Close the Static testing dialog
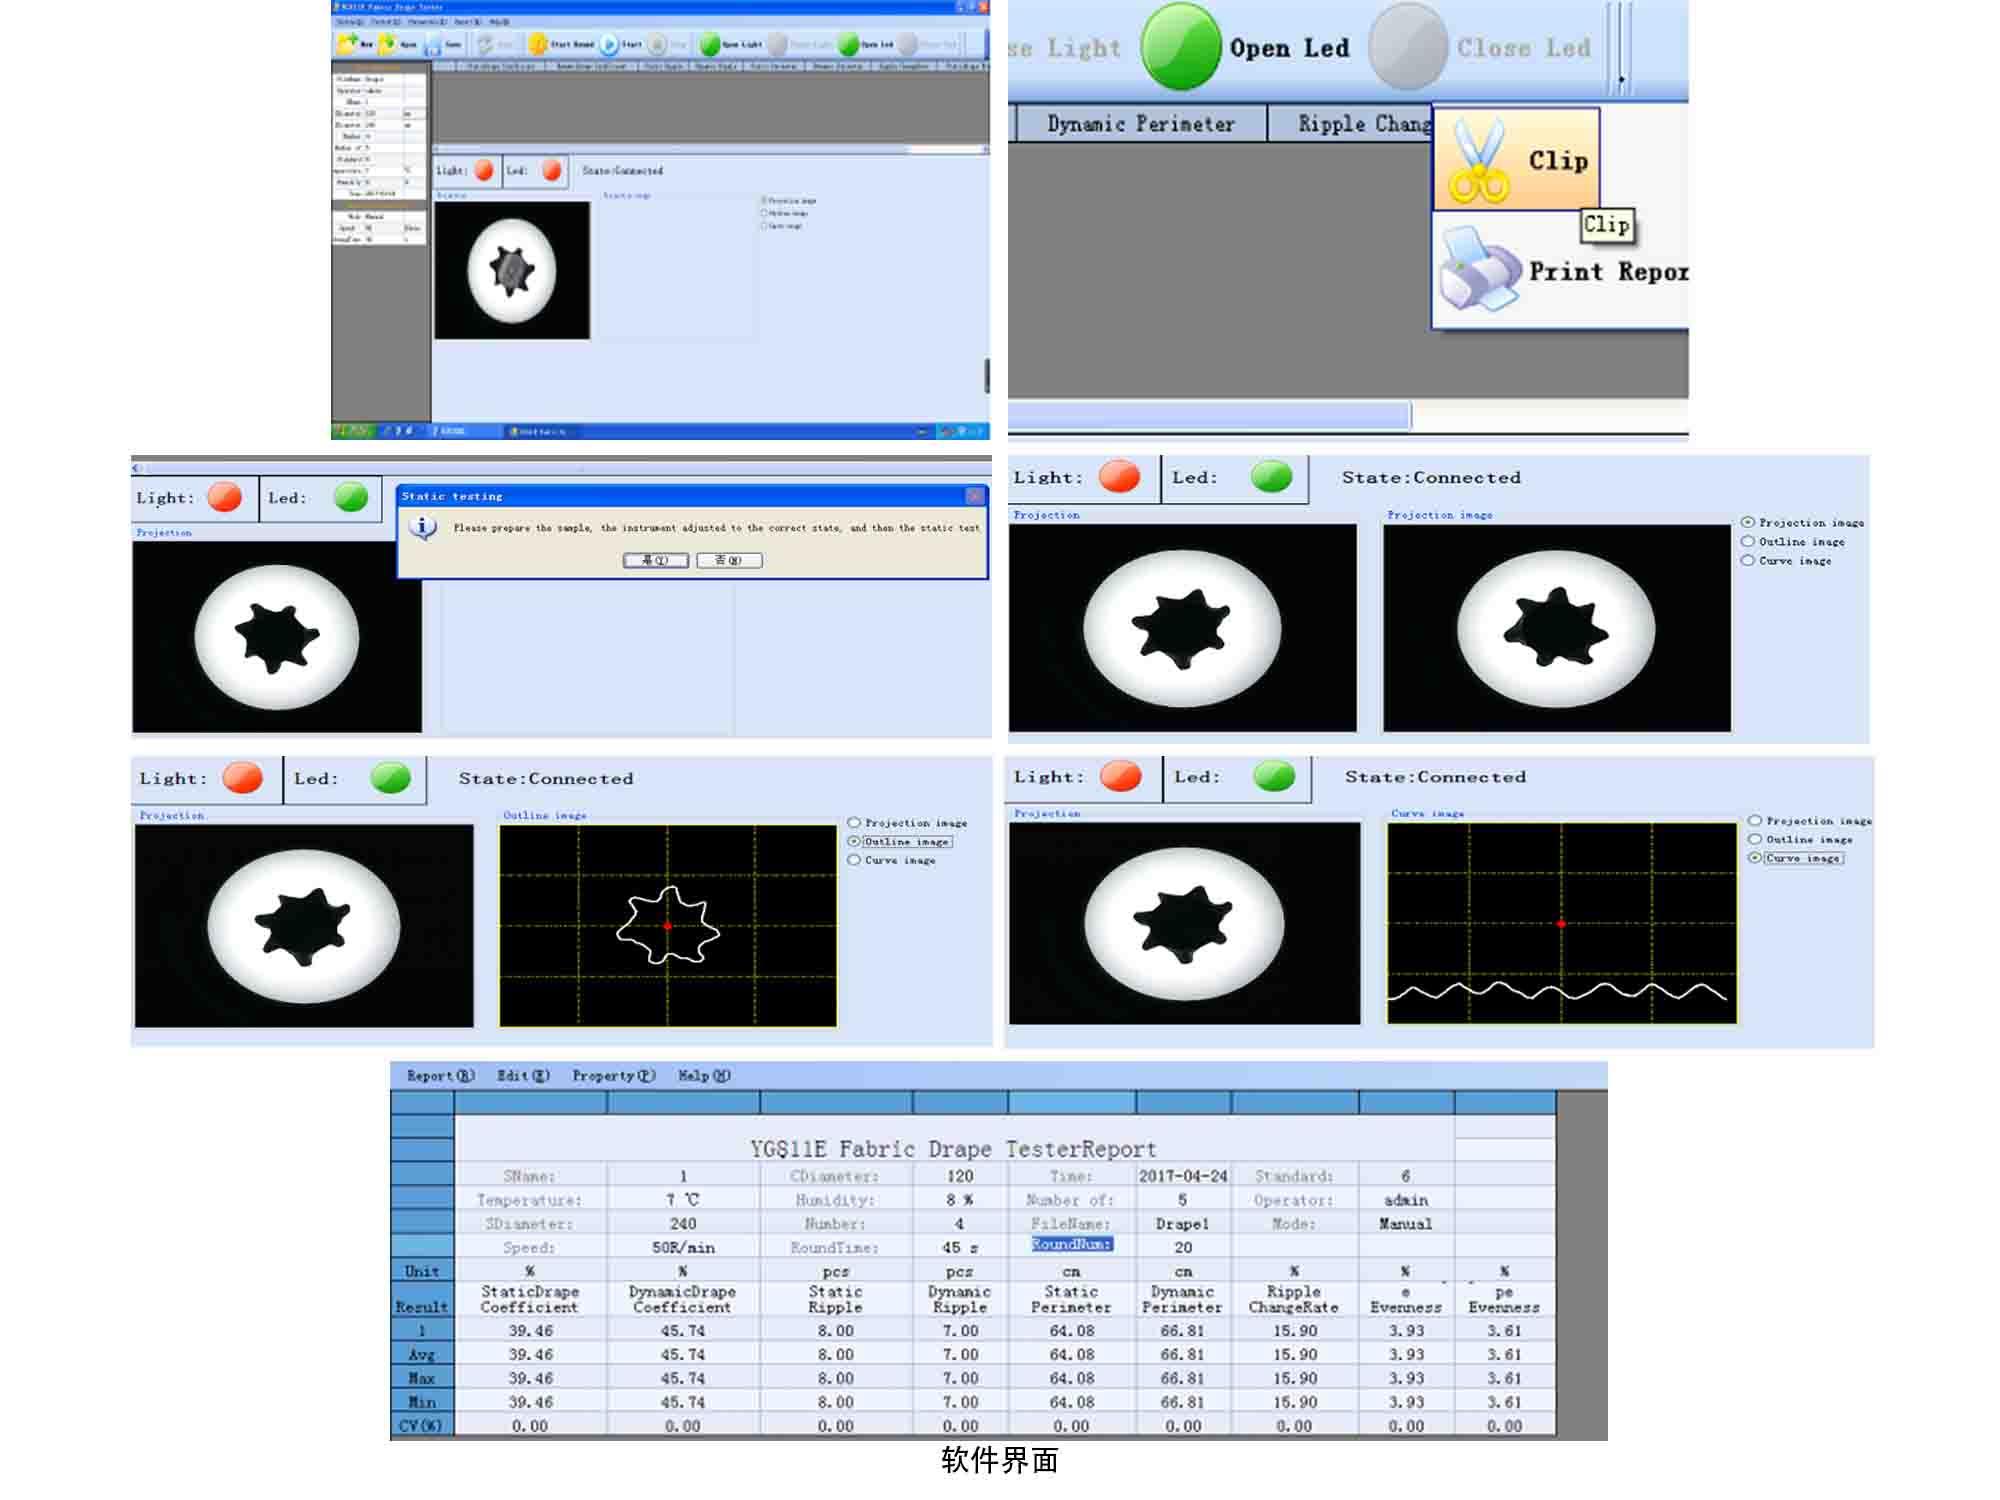This screenshot has height=1500, width=2000. [975, 496]
